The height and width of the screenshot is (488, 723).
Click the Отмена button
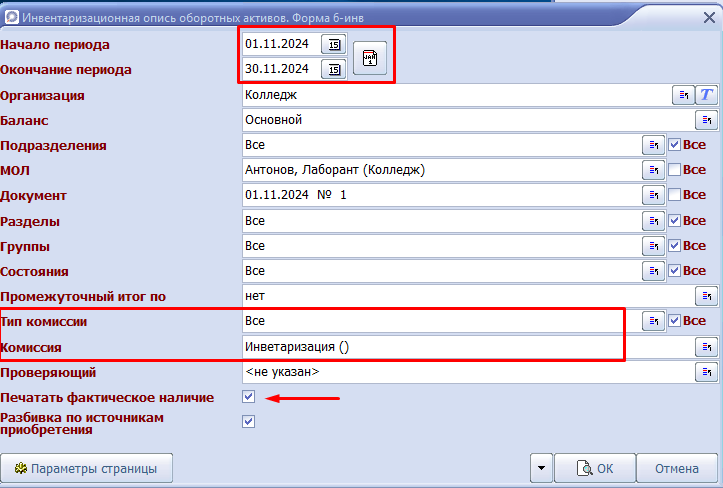tap(677, 468)
